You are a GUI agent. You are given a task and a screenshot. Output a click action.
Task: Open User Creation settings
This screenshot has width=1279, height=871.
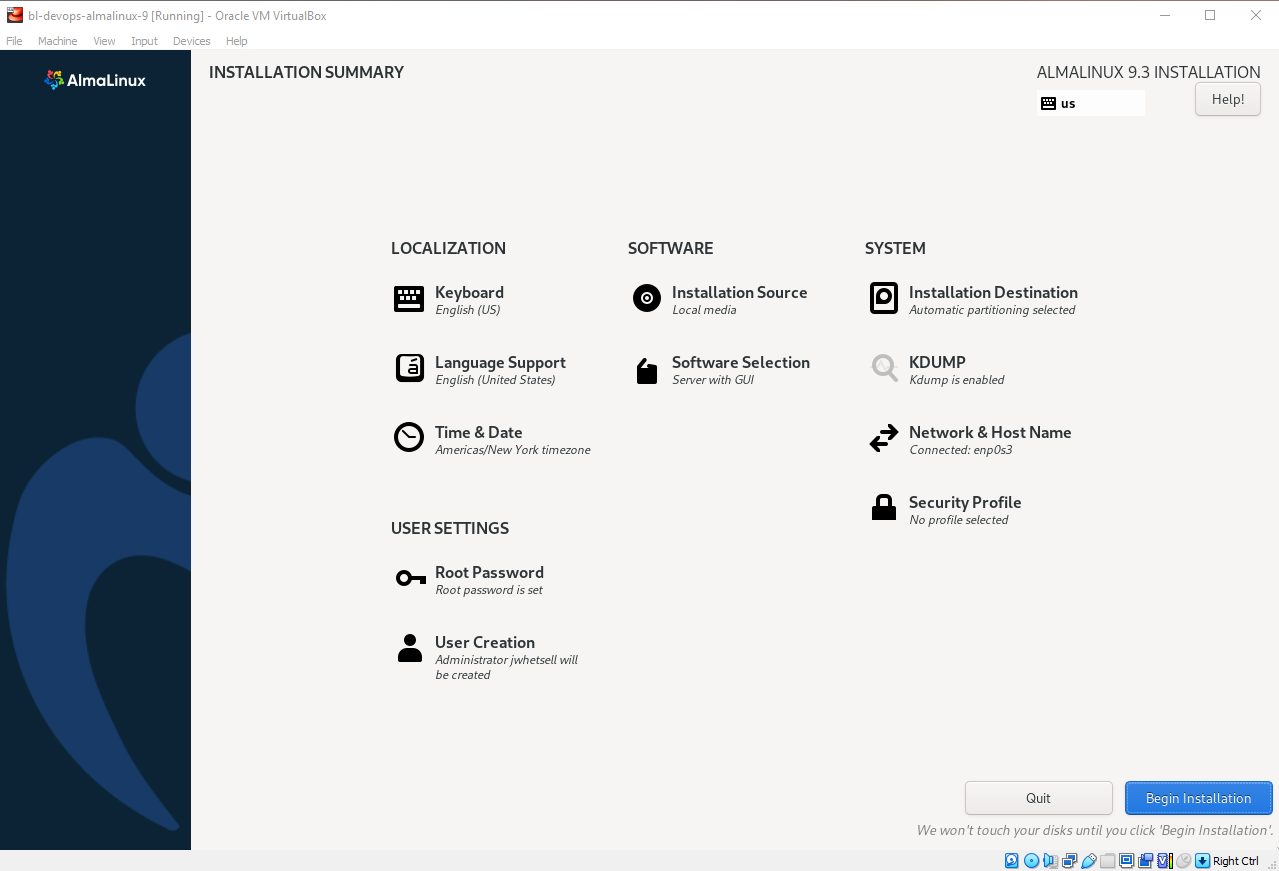tap(485, 642)
